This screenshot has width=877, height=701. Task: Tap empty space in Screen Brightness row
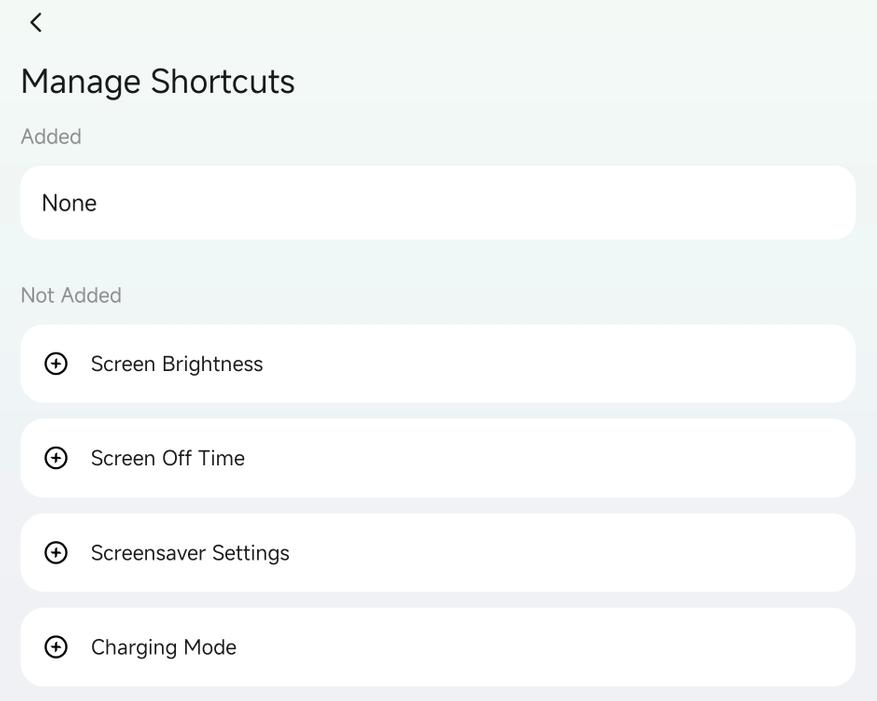[559, 364]
